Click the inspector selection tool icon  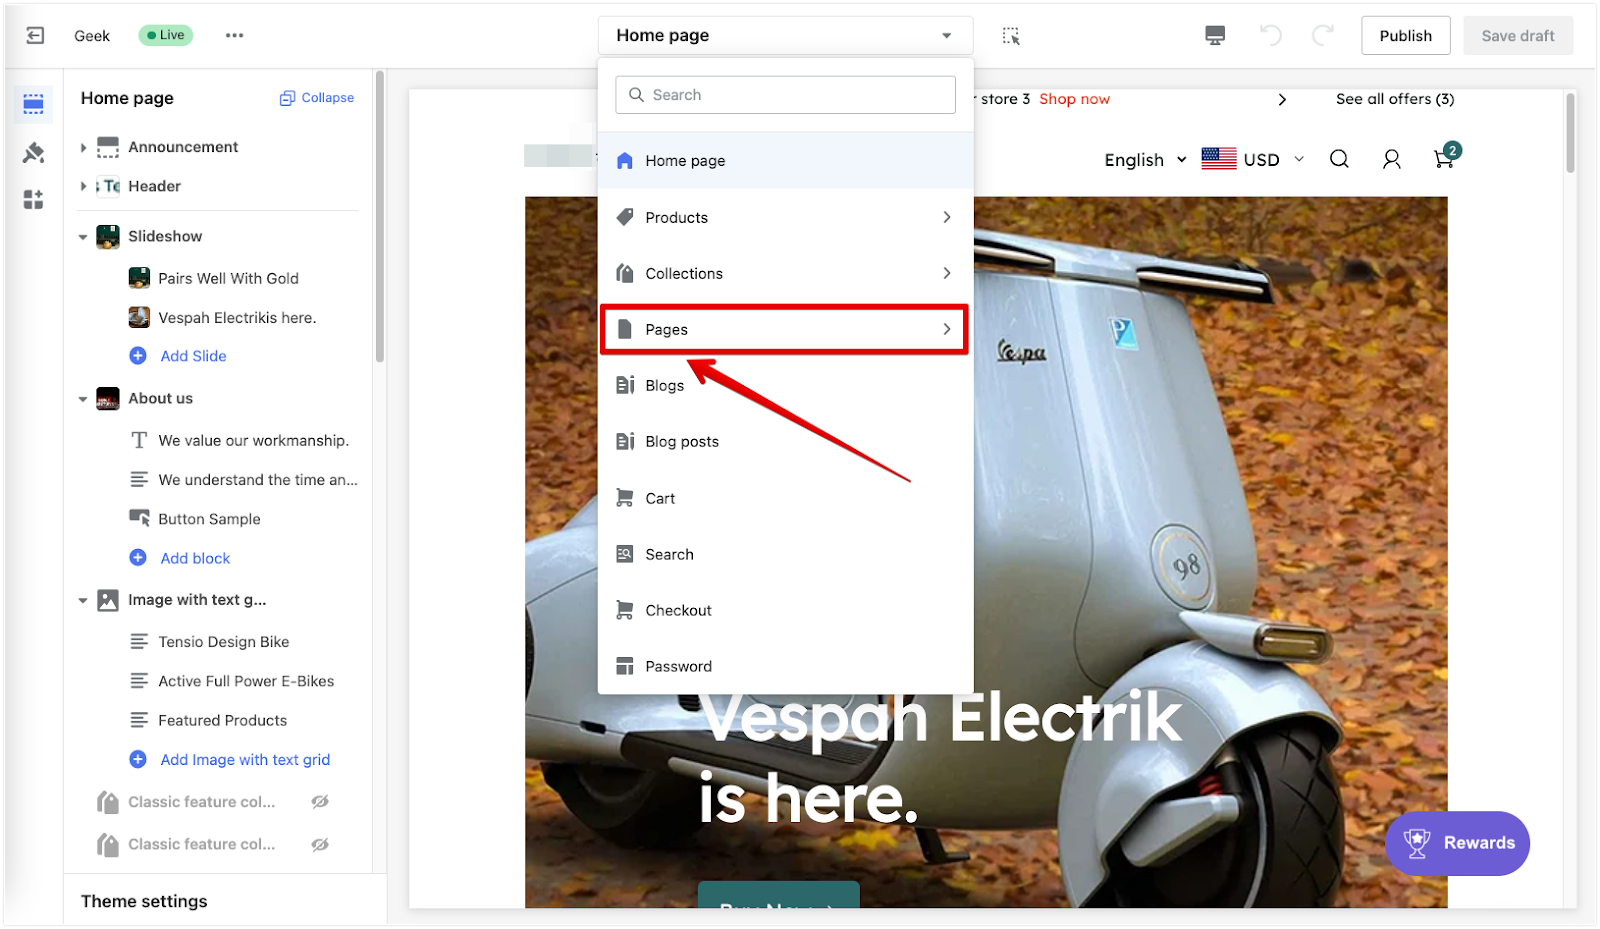(1011, 36)
